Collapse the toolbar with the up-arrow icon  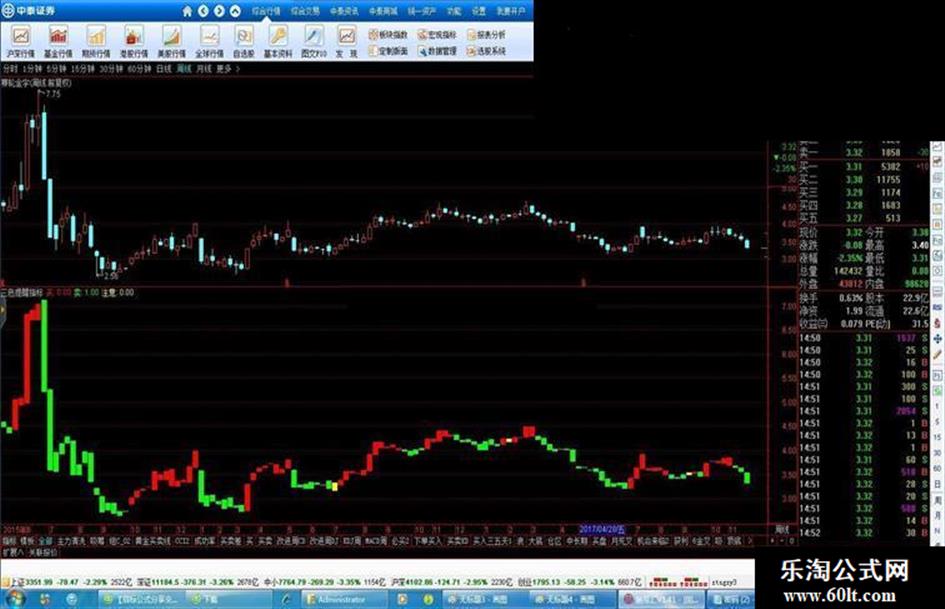click(236, 11)
